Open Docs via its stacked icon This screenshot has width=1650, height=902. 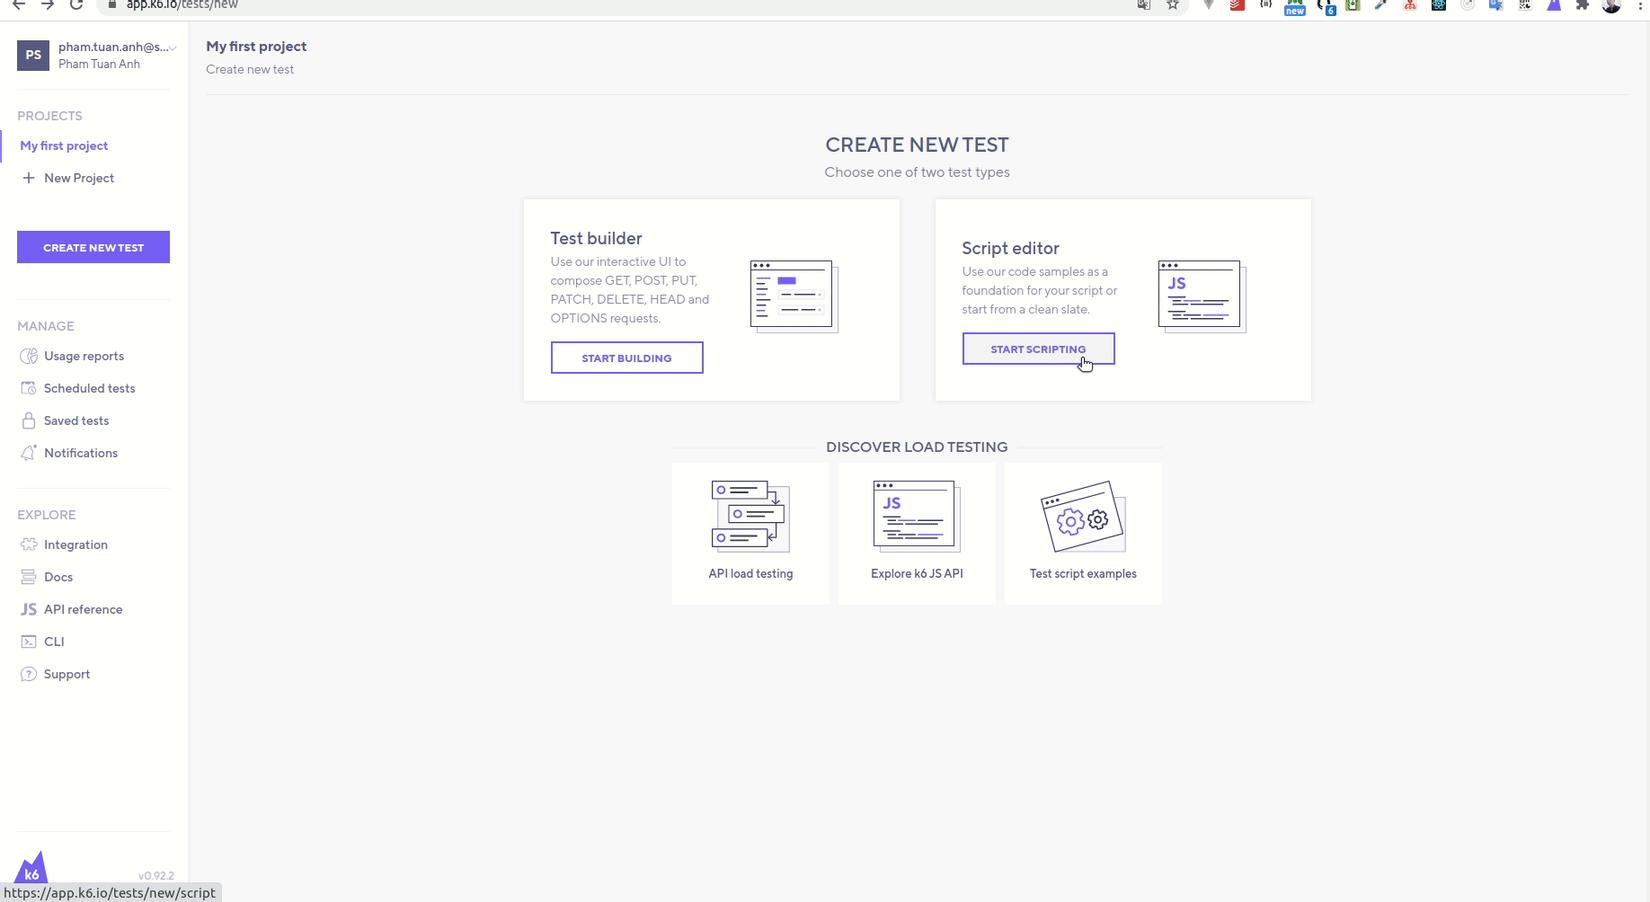click(x=28, y=577)
